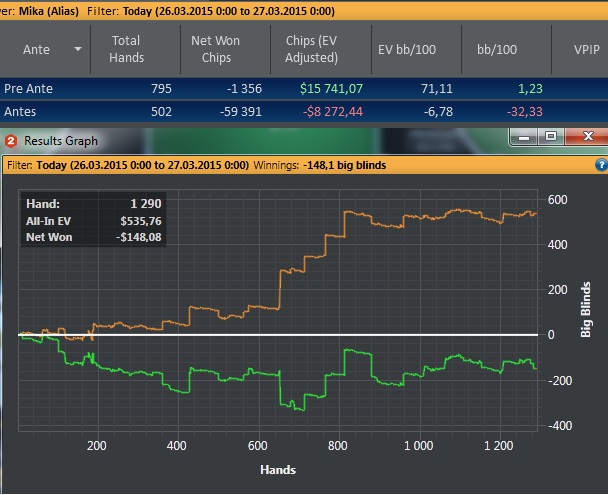Click the Net Won -$148,08 readout
Viewport: 608px width, 495px height.
point(93,237)
